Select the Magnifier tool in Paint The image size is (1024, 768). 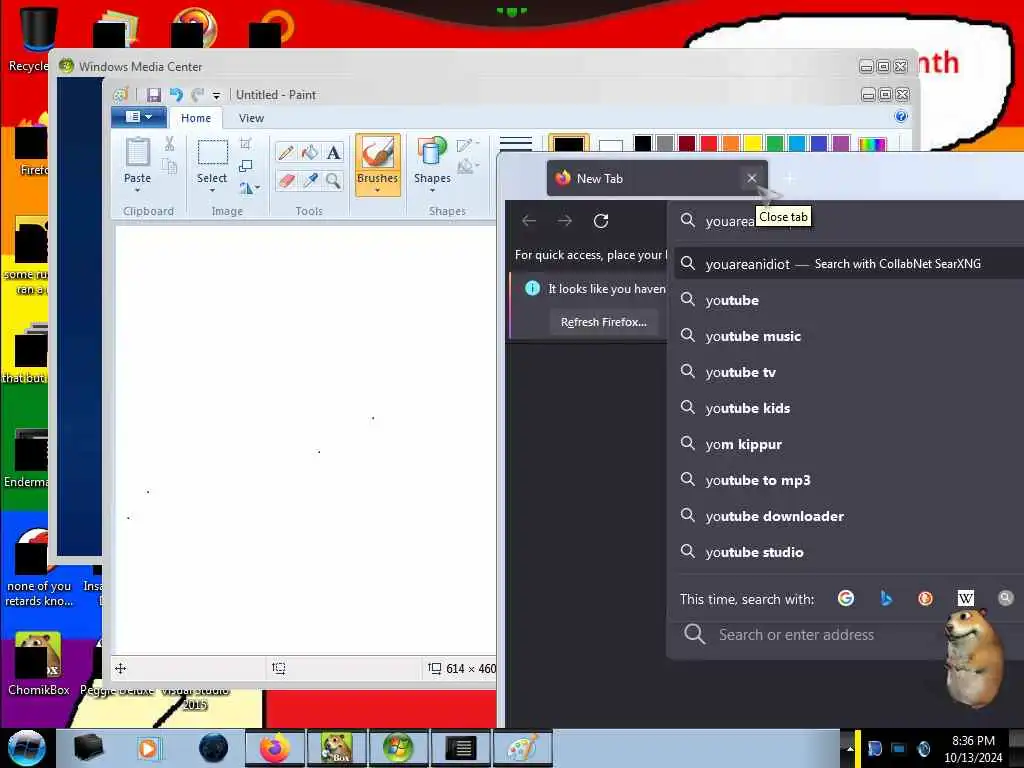click(334, 180)
